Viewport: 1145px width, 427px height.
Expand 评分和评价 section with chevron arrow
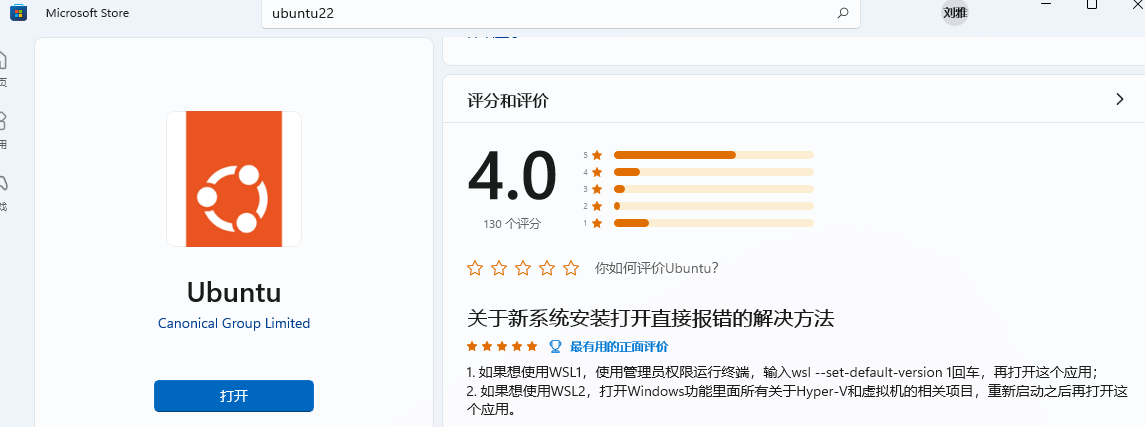[x=1119, y=99]
